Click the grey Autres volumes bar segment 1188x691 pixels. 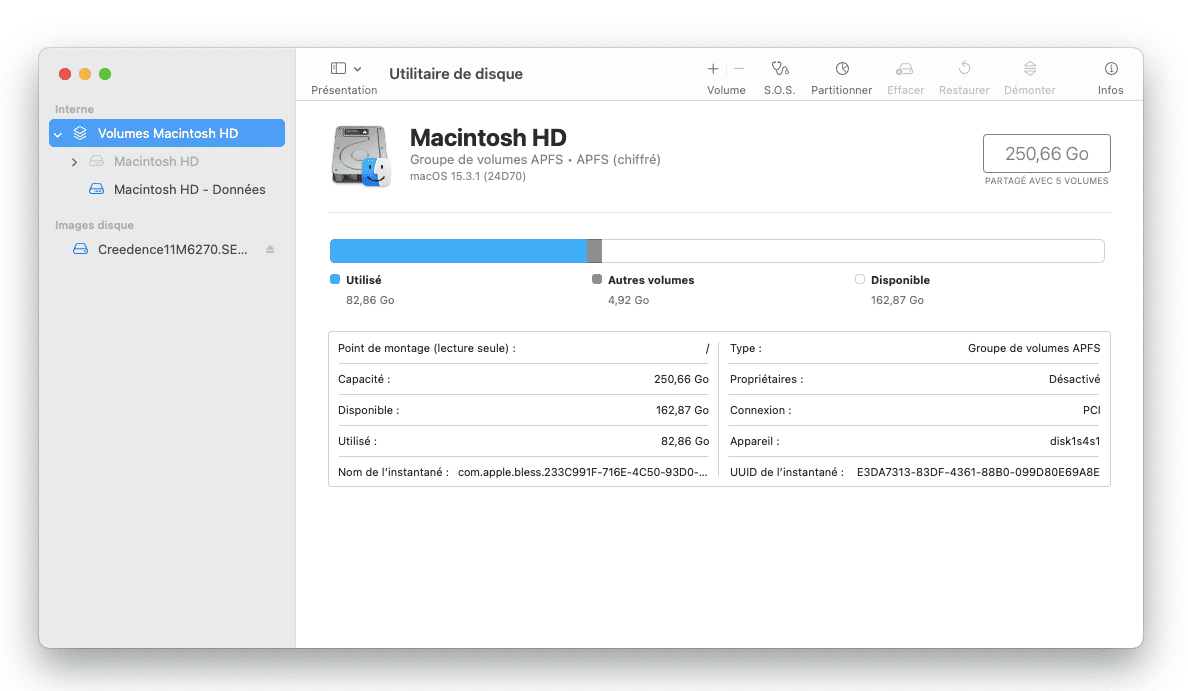pos(595,251)
